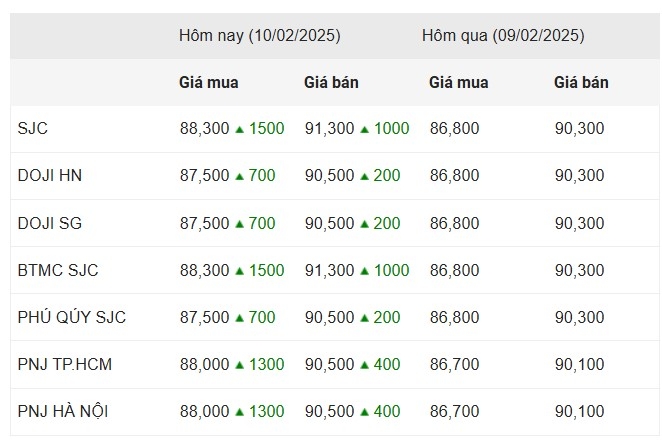Click PNJ HÀ NỘI's green Giá bán arrow
The height and width of the screenshot is (440, 662).
[x=364, y=411]
